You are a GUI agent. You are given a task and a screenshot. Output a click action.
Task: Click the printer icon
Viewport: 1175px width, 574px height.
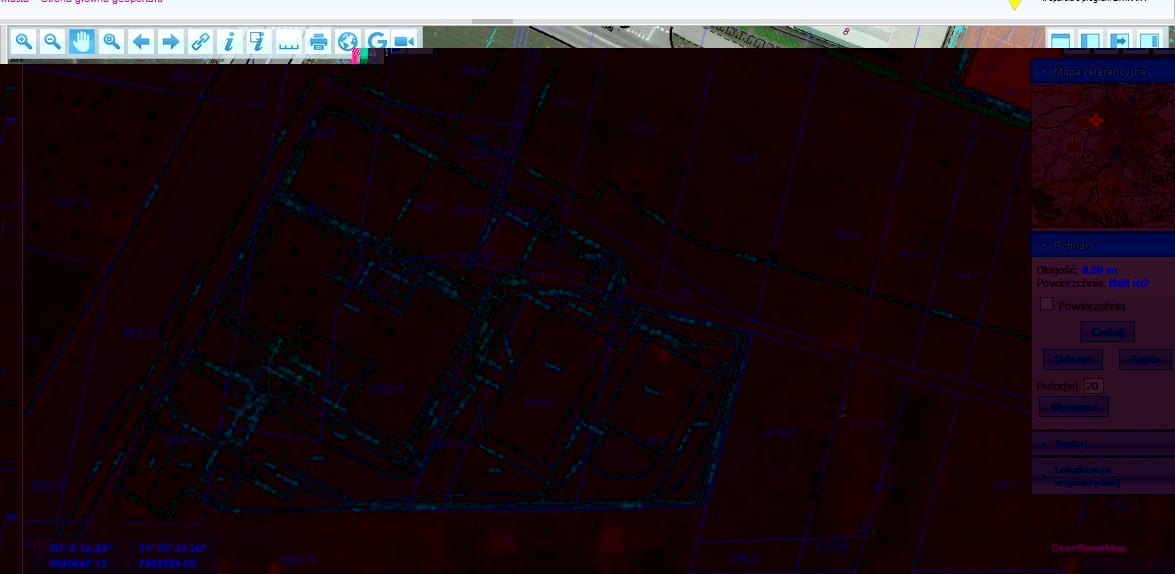point(318,41)
